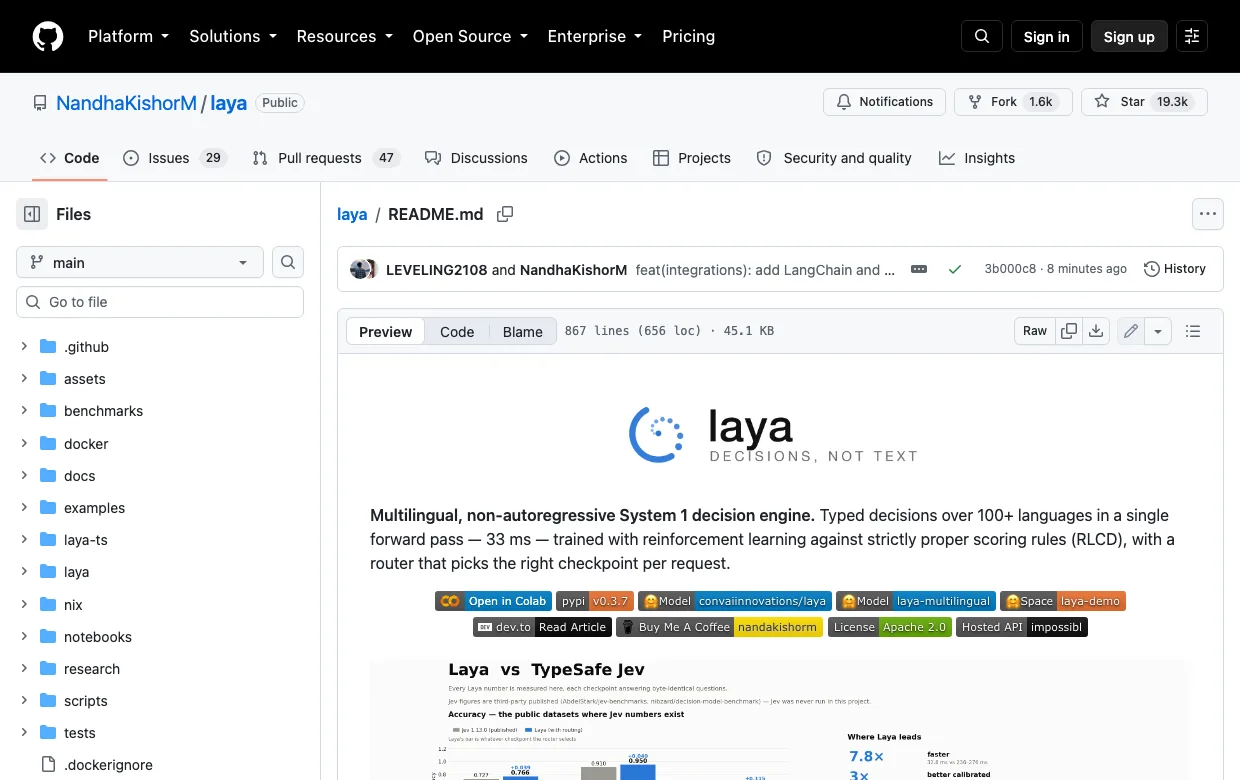Expand the docker folder
Viewport: 1240px width, 780px height.
point(24,443)
